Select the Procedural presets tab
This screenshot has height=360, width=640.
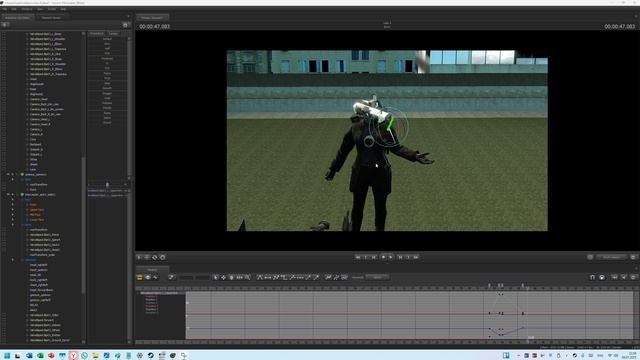(97, 33)
